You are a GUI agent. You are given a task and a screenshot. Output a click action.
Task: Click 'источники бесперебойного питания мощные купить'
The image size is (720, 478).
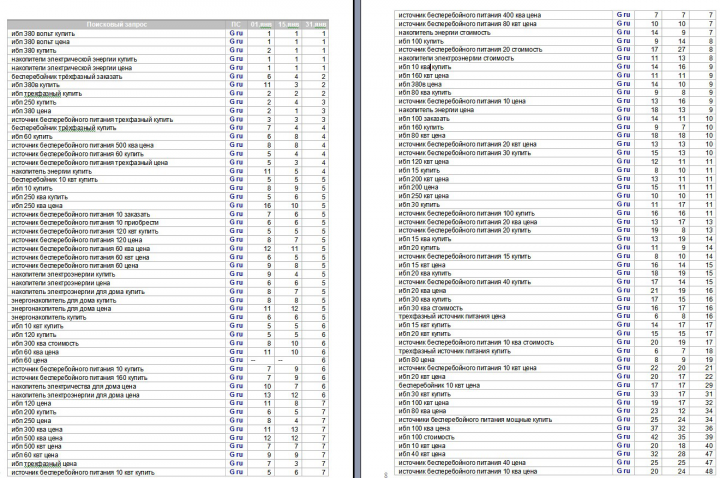475,420
